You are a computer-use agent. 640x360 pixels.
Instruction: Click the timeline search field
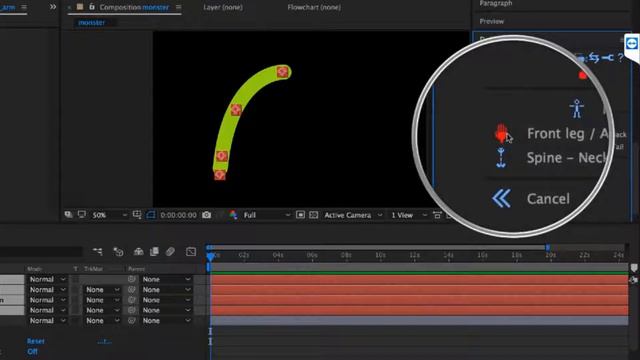(x=41, y=251)
